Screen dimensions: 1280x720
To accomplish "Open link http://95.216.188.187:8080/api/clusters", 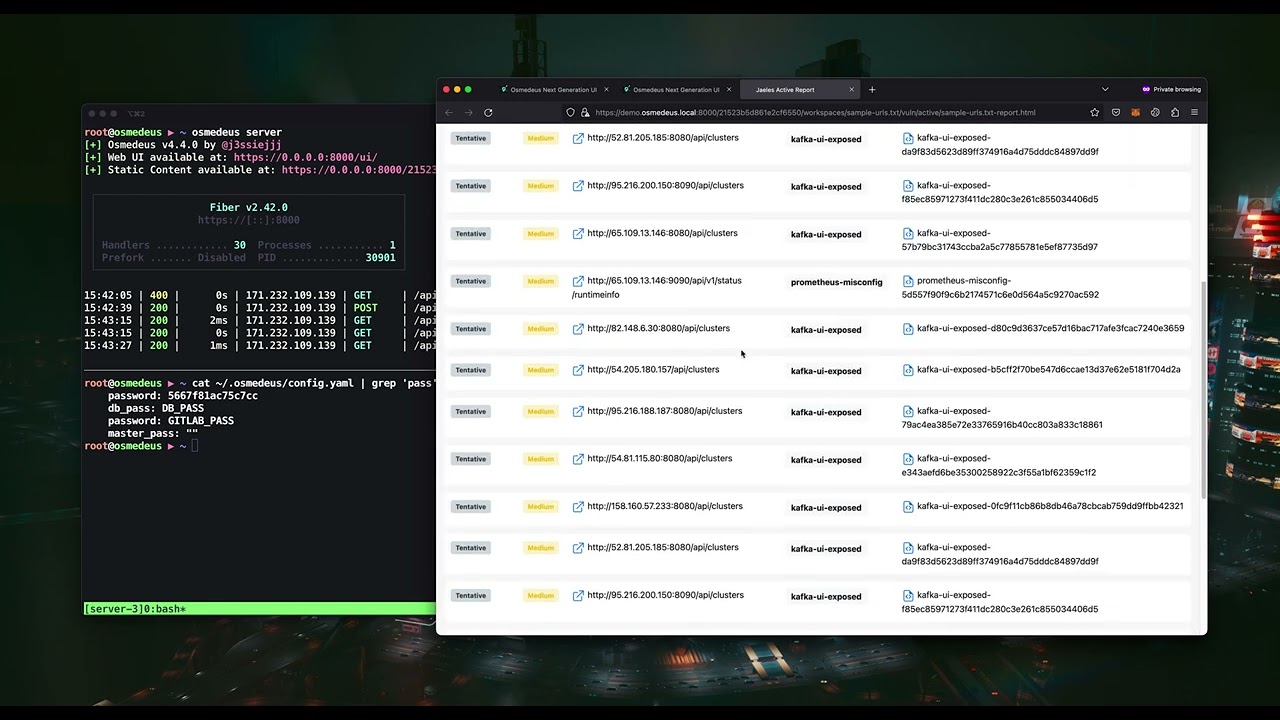I will [664, 410].
